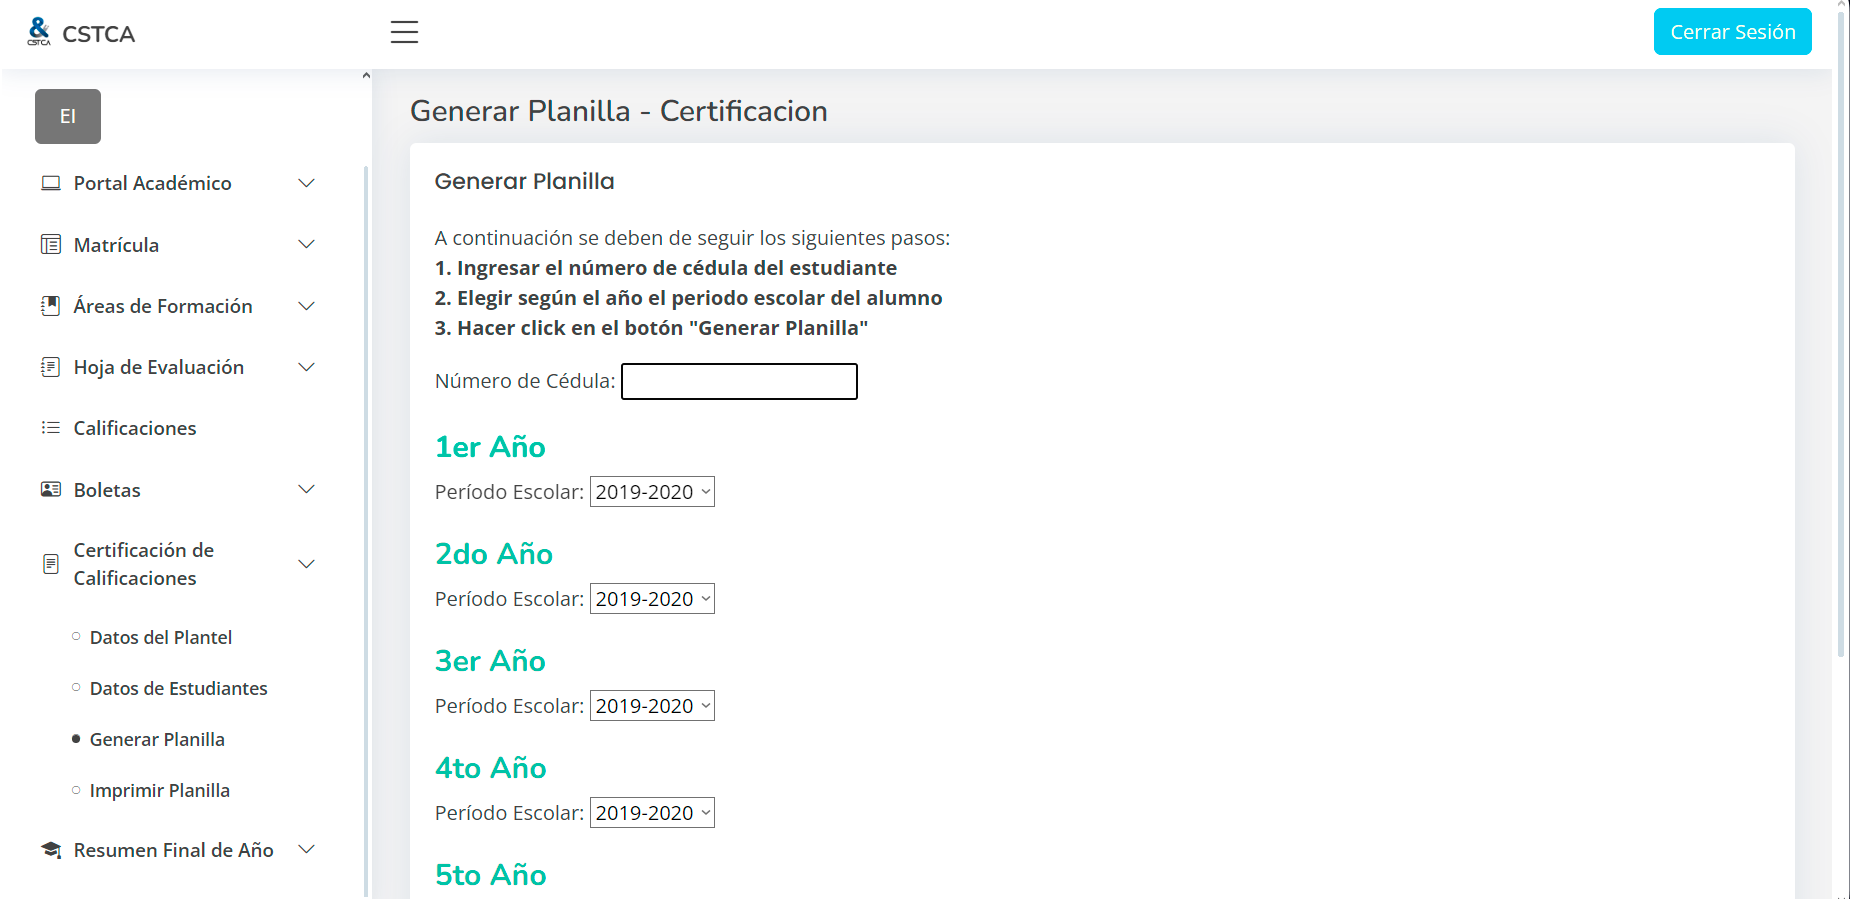
Task: Open the 3er Año Período Escolar dropdown
Action: coord(652,706)
